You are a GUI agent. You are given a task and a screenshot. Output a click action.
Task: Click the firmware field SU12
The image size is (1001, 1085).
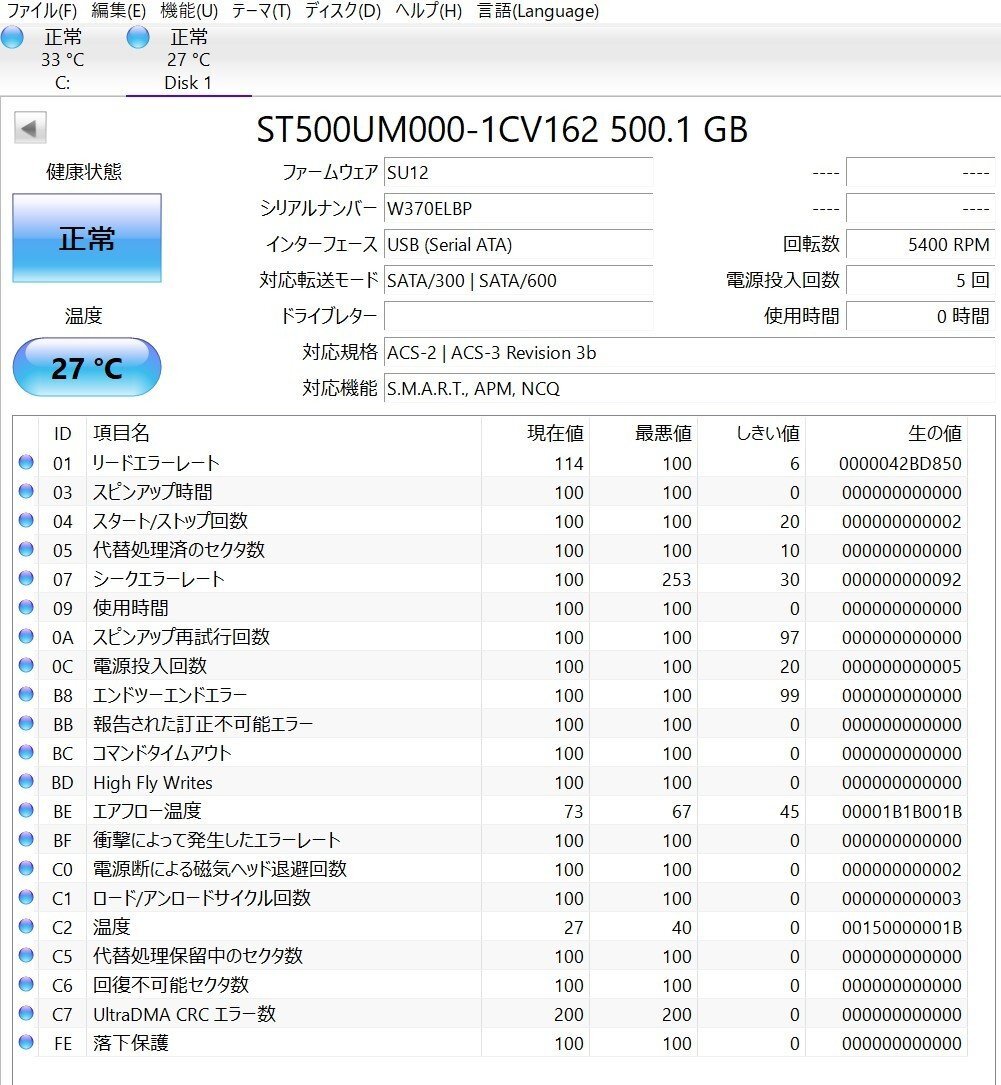pyautogui.click(x=518, y=172)
